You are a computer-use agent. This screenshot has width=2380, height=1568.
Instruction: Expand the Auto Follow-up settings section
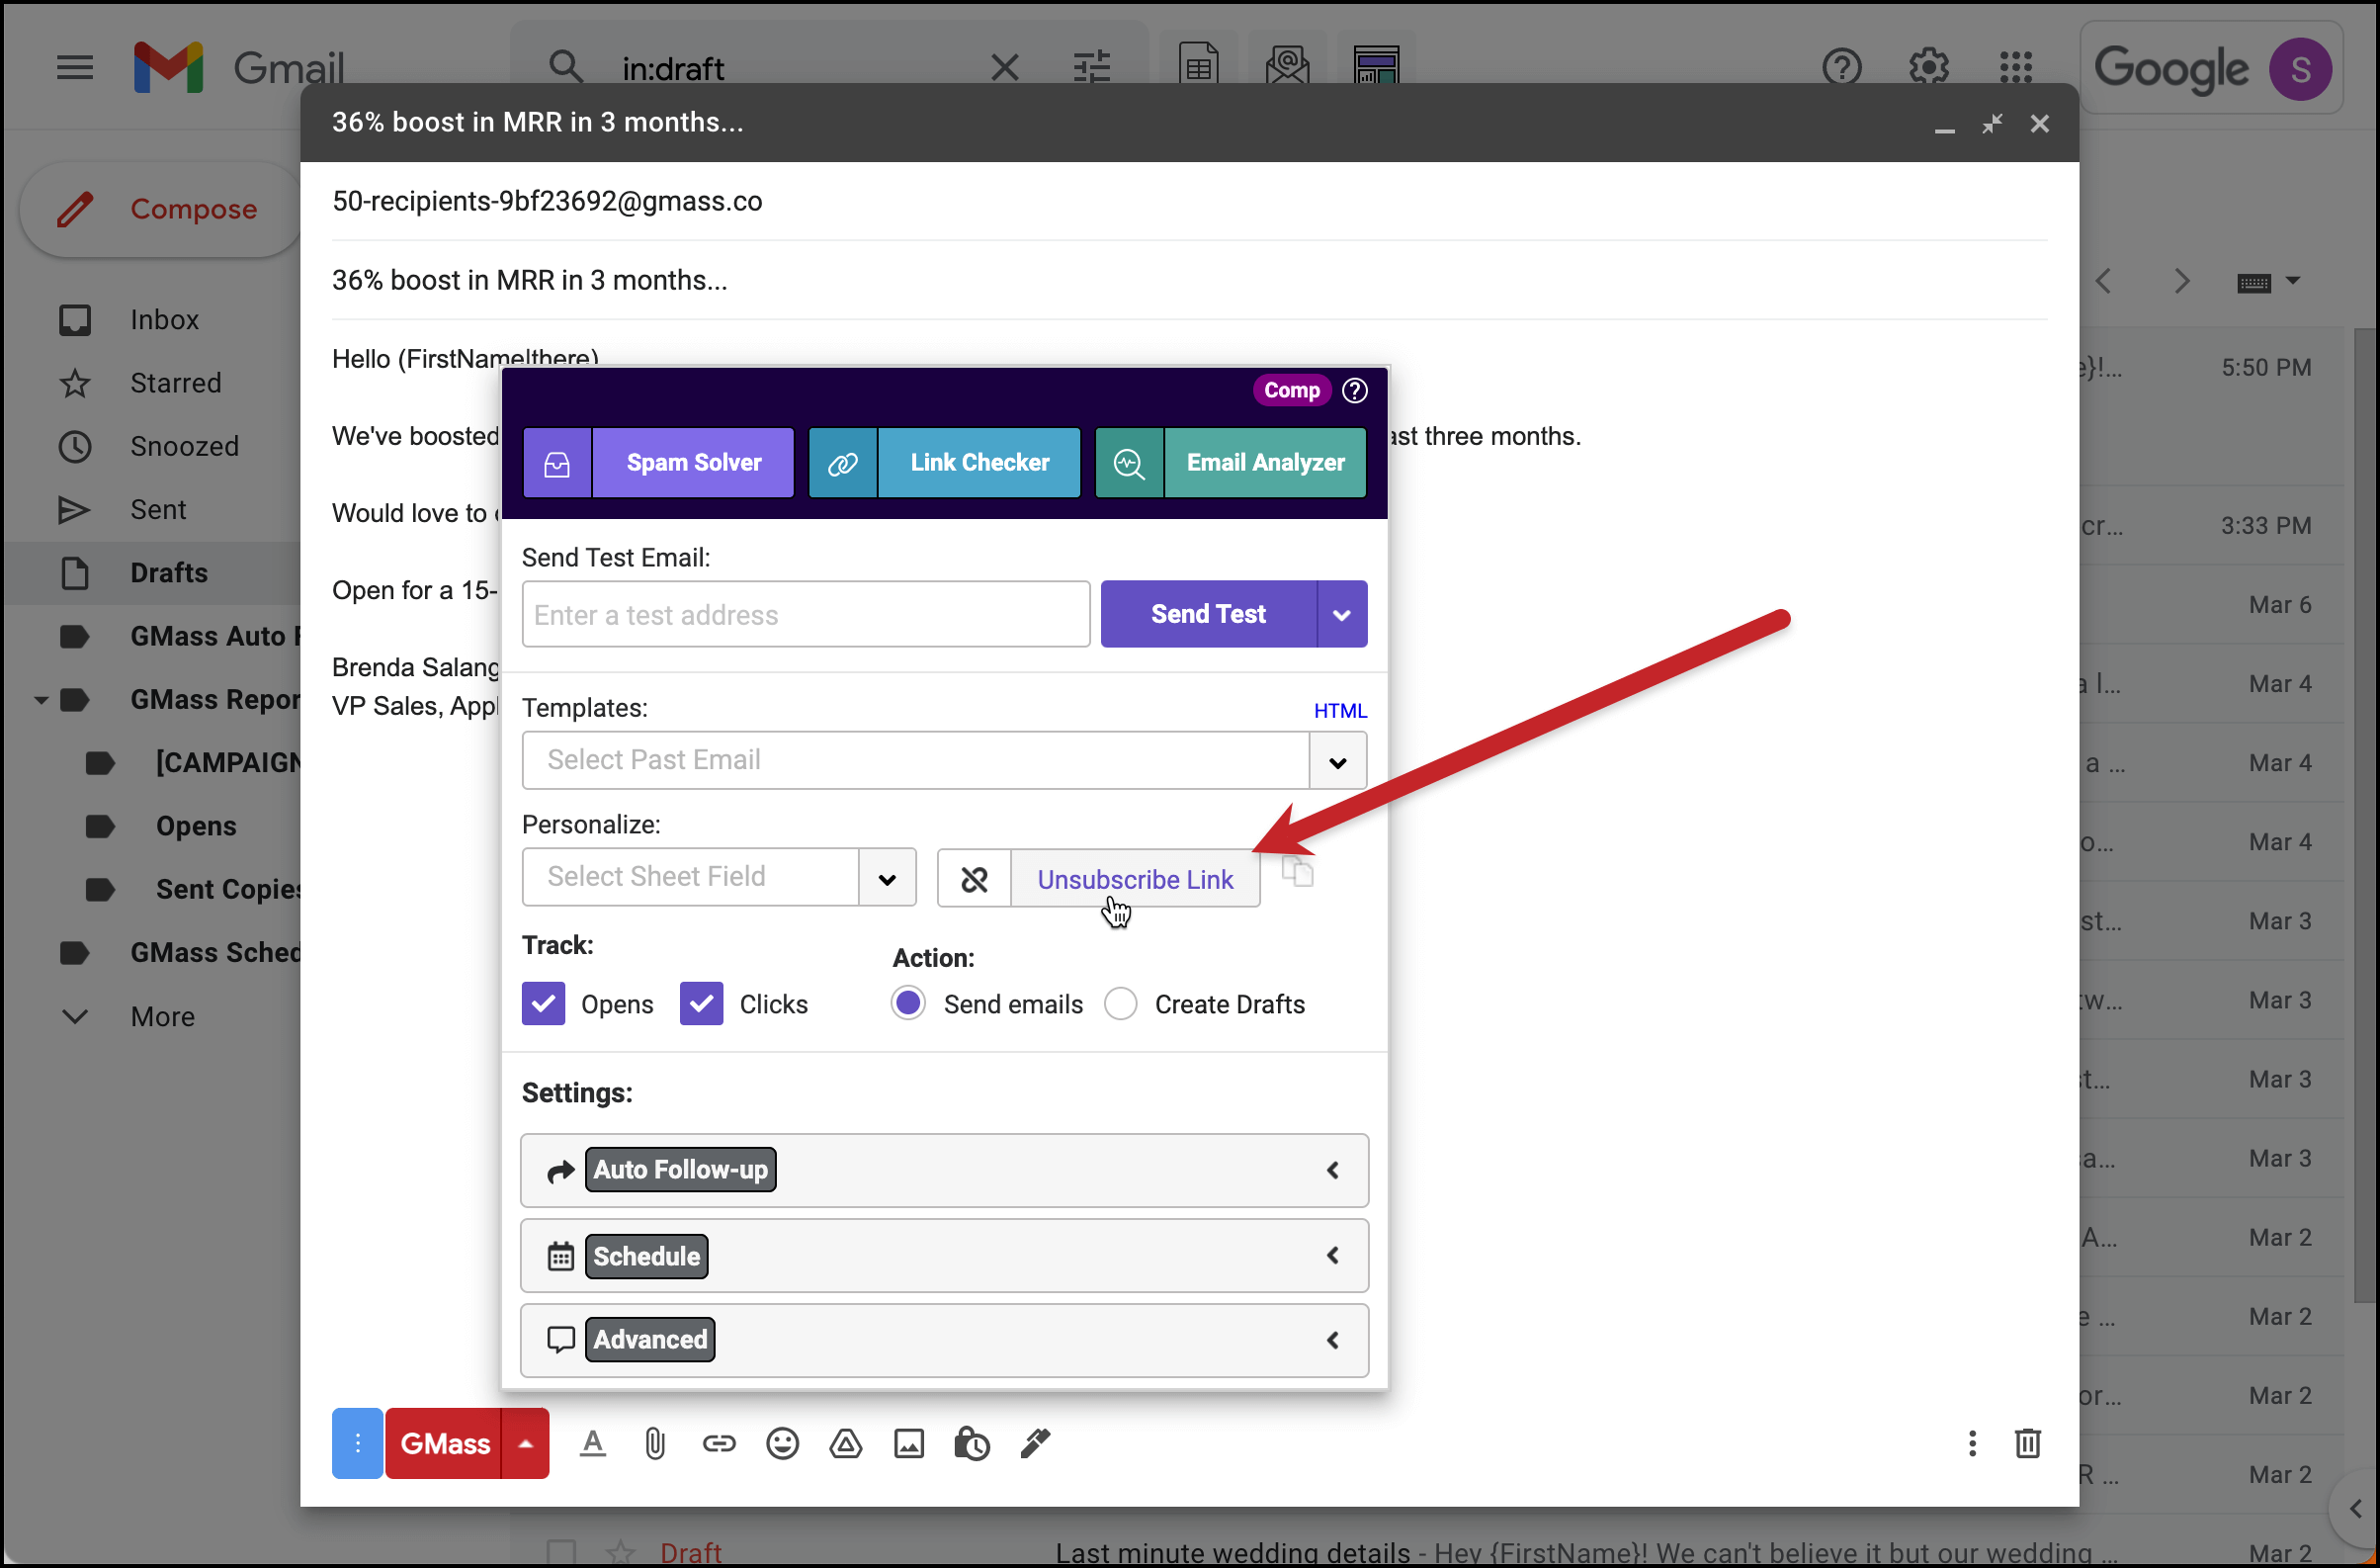tap(944, 1170)
